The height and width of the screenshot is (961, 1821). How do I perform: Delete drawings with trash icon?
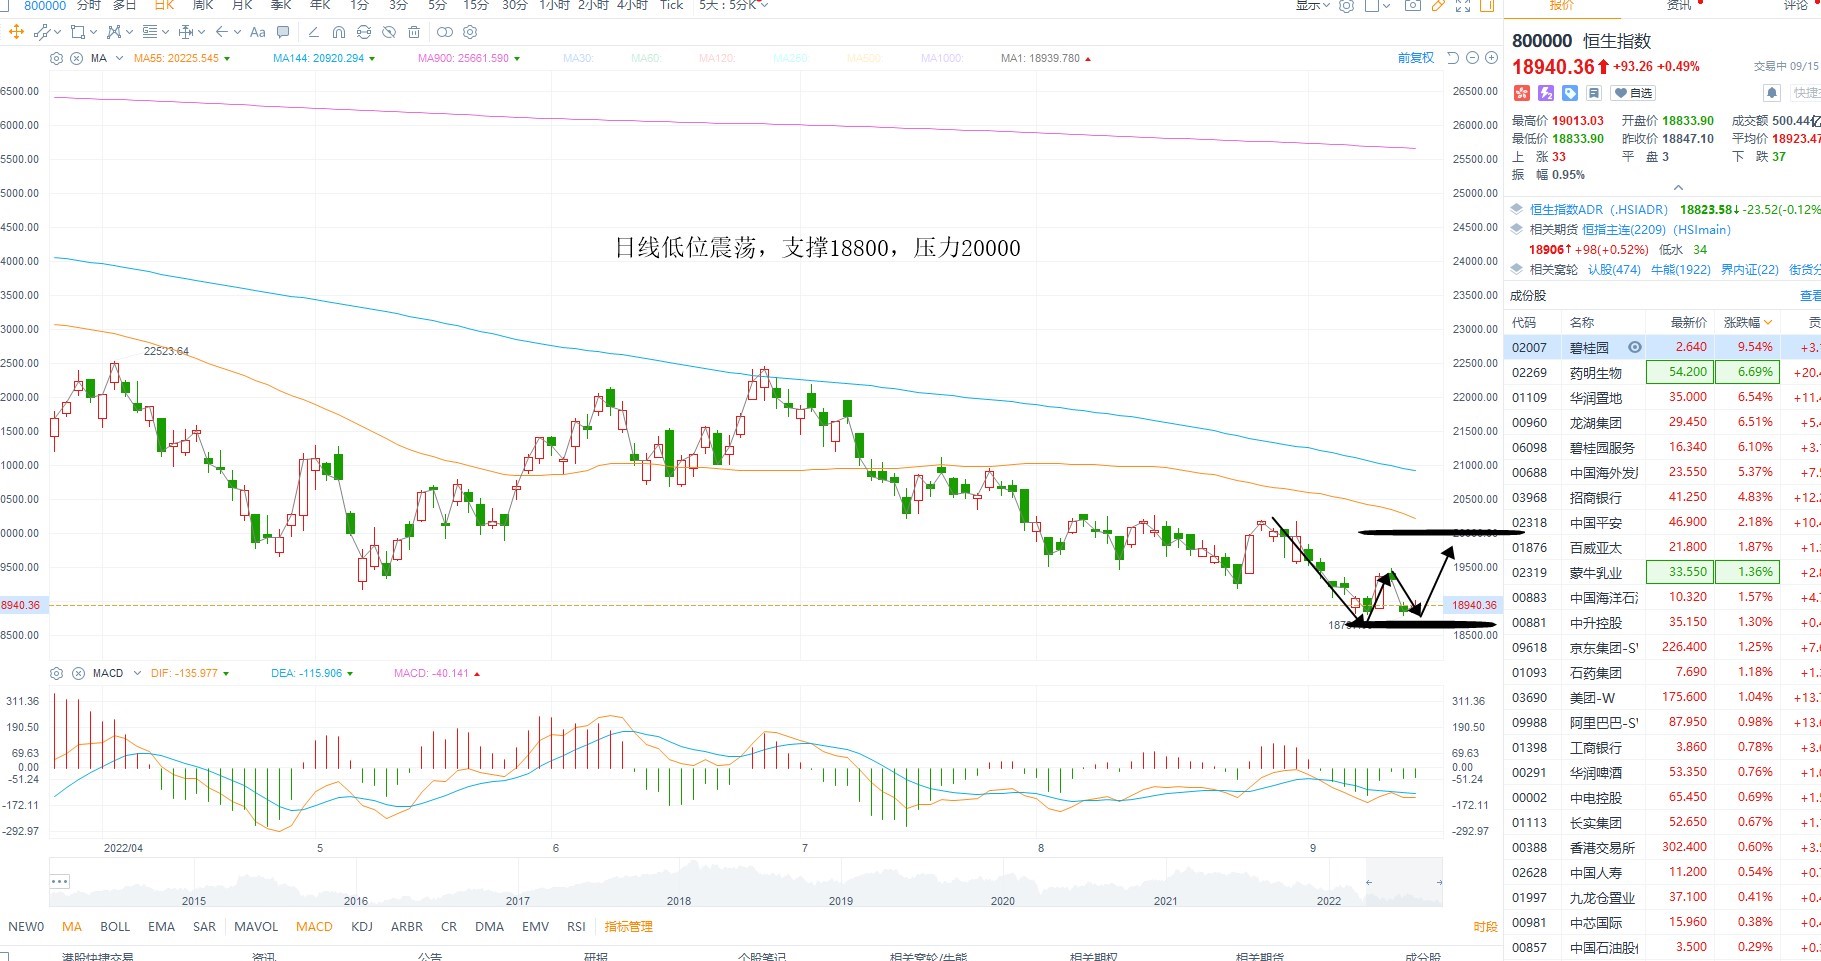[414, 32]
